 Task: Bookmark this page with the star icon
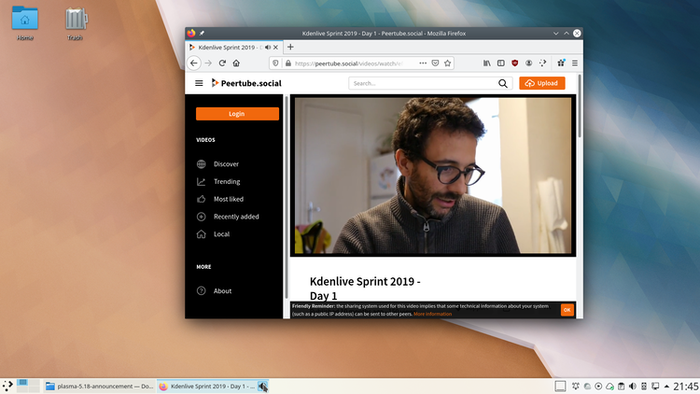pyautogui.click(x=447, y=63)
